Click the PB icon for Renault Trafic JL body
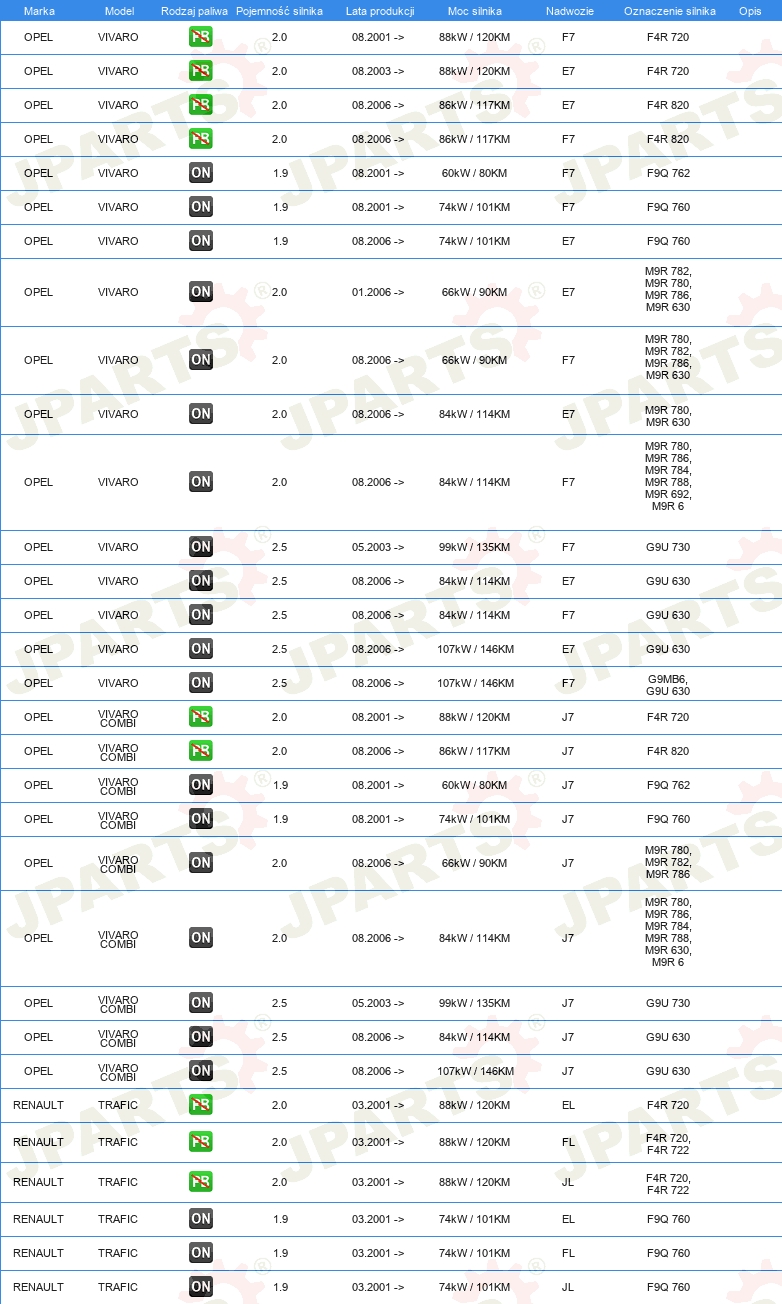 click(201, 1182)
